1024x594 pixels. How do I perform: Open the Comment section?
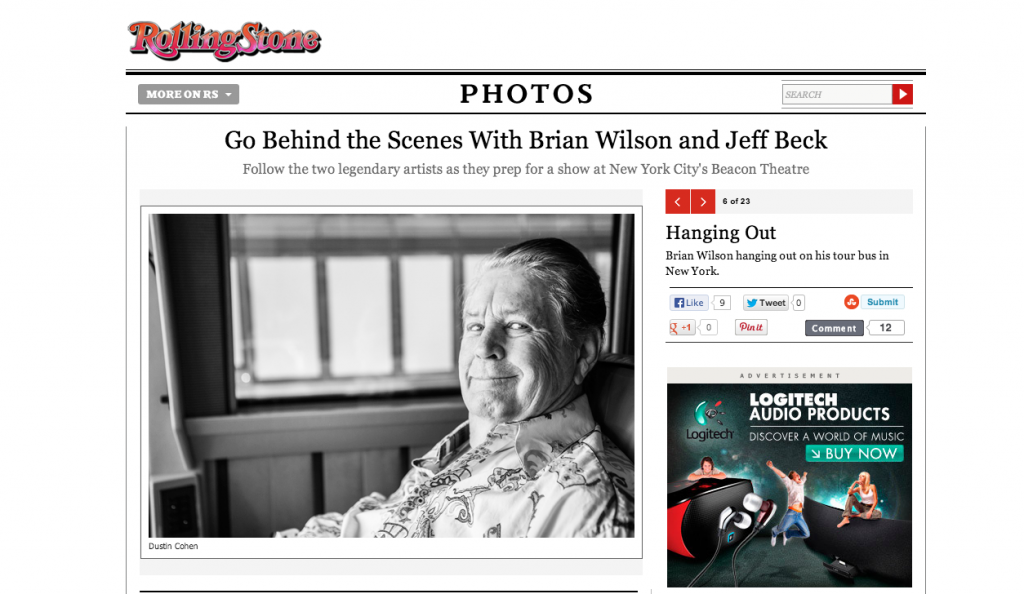[x=834, y=328]
